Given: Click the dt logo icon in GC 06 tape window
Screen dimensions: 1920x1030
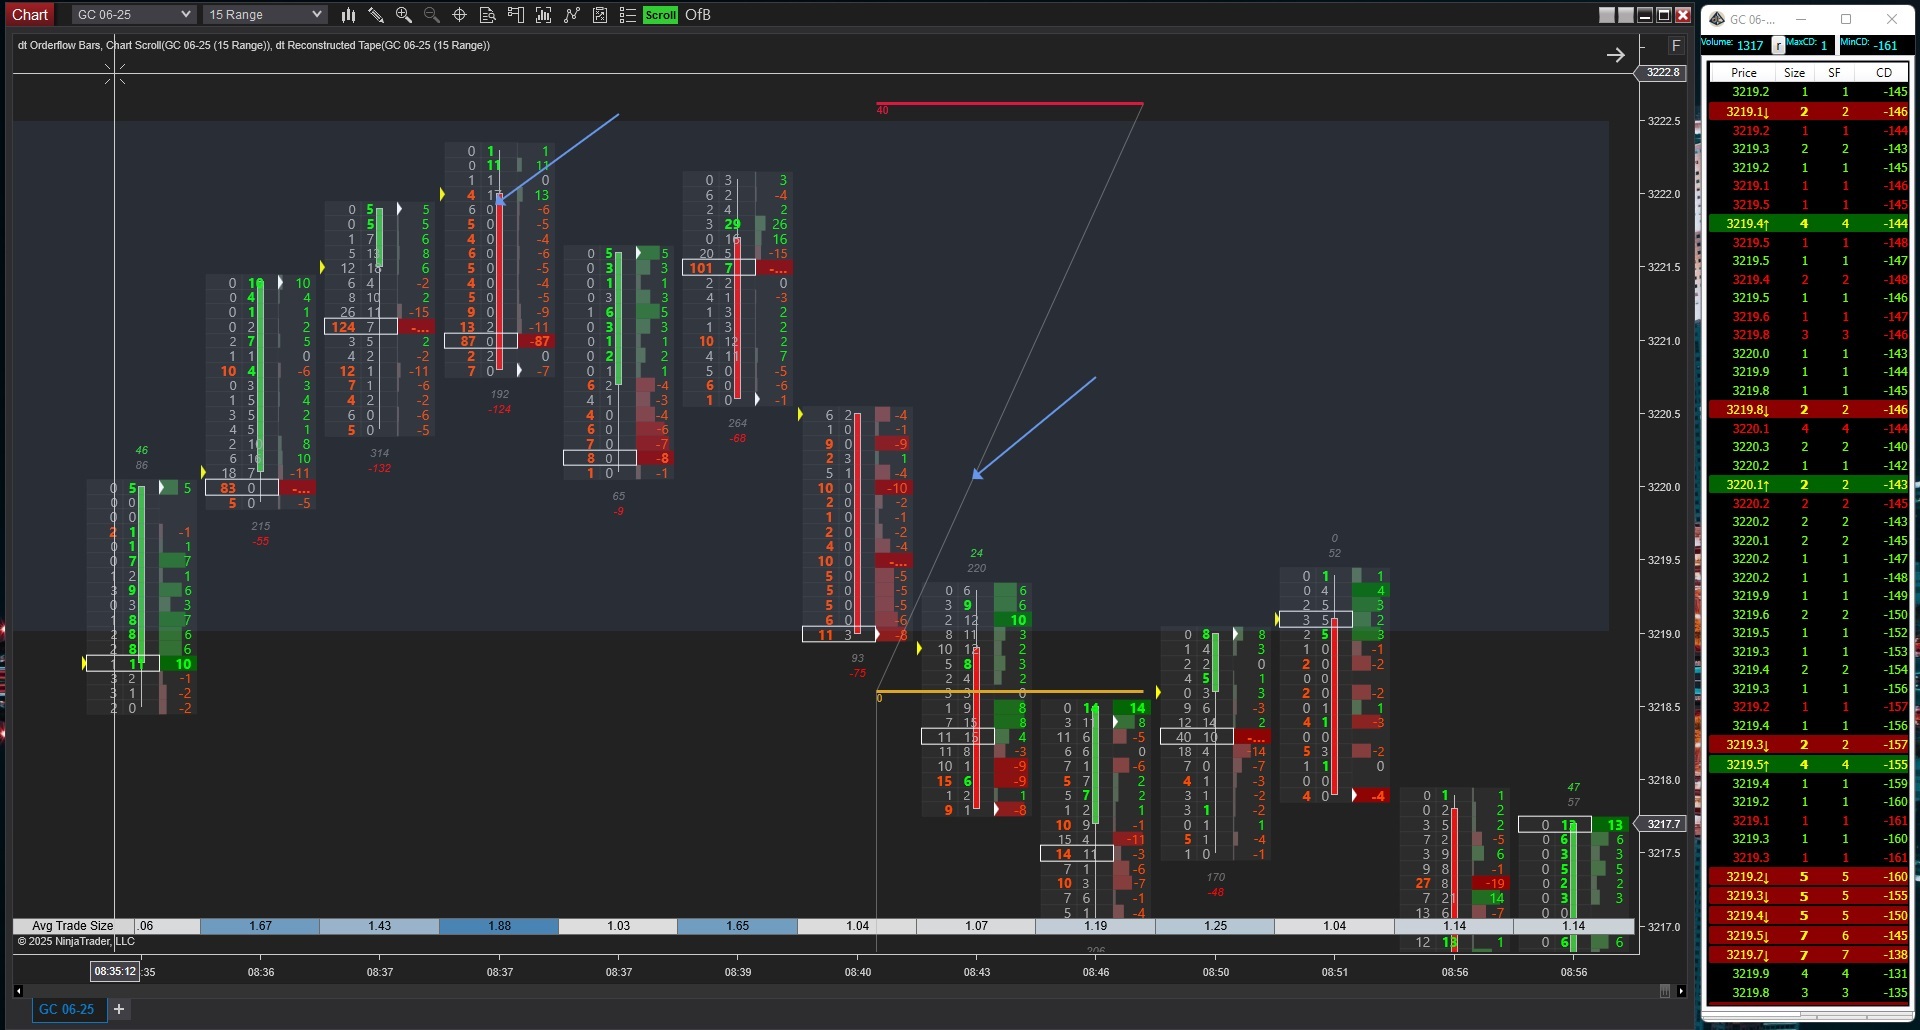Looking at the screenshot, I should click(1717, 19).
